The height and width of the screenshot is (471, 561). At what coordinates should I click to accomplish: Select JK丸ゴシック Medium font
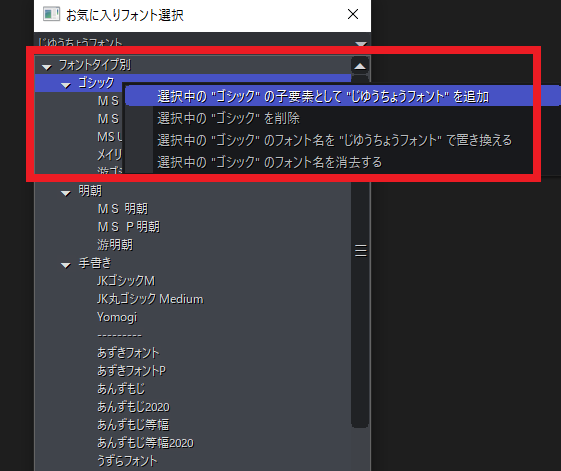point(150,299)
